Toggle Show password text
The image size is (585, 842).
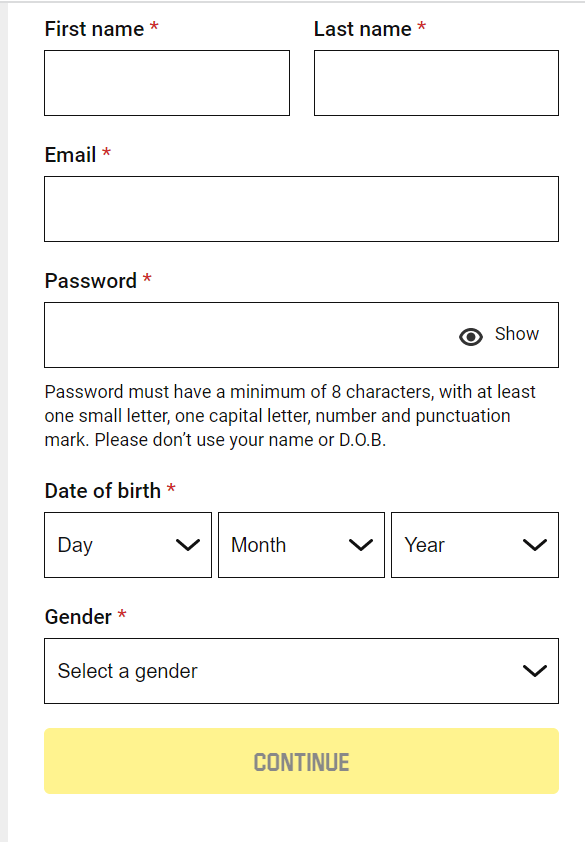click(516, 334)
